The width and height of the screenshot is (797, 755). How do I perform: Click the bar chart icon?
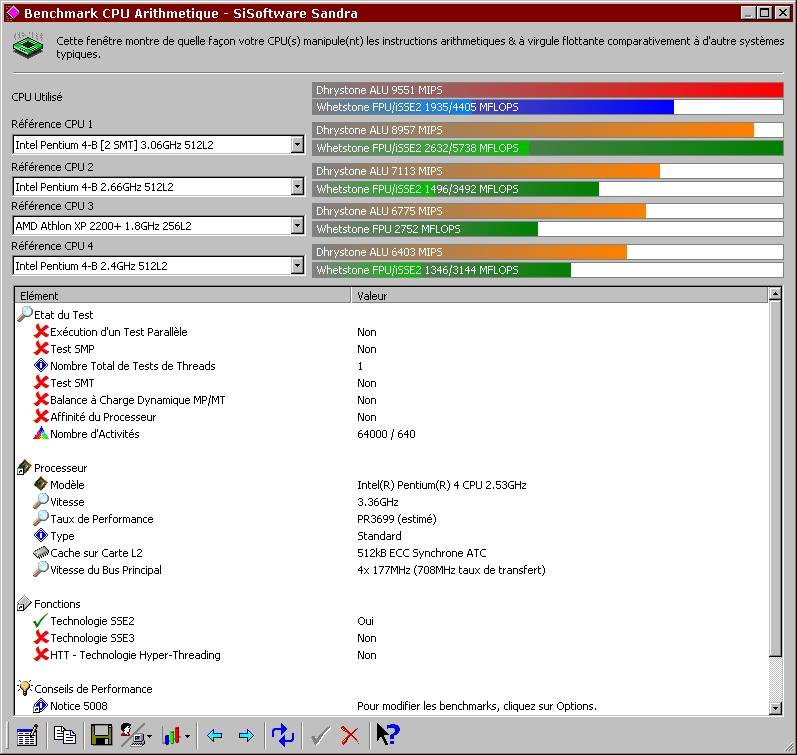171,735
